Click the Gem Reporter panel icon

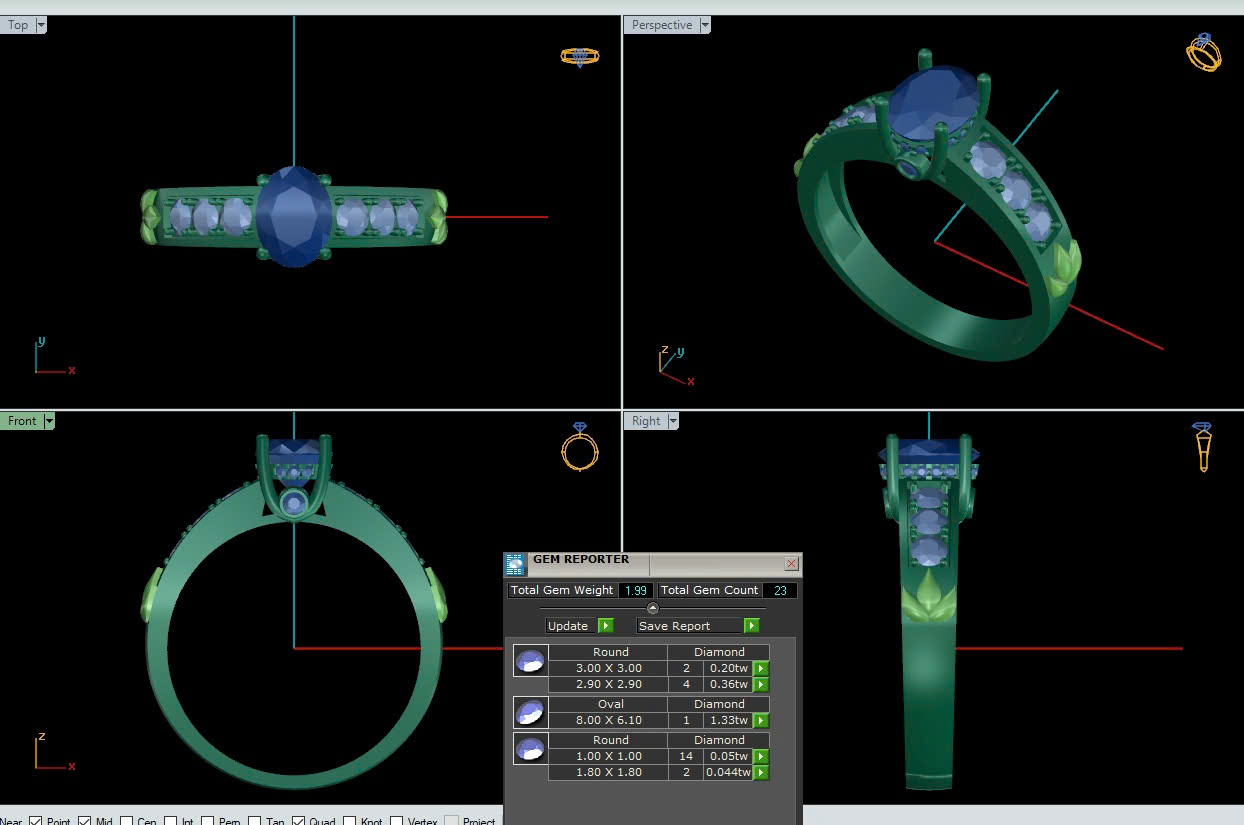tap(515, 564)
